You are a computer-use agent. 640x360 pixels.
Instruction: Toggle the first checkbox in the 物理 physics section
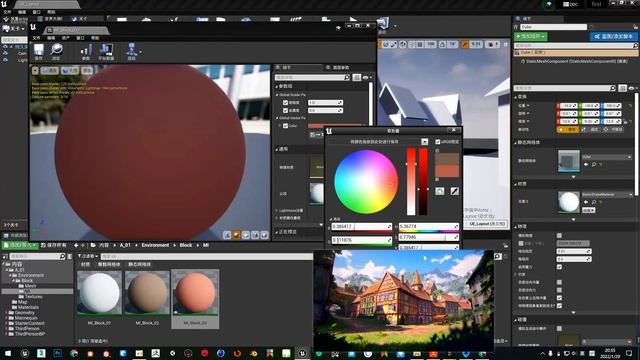(x=559, y=236)
